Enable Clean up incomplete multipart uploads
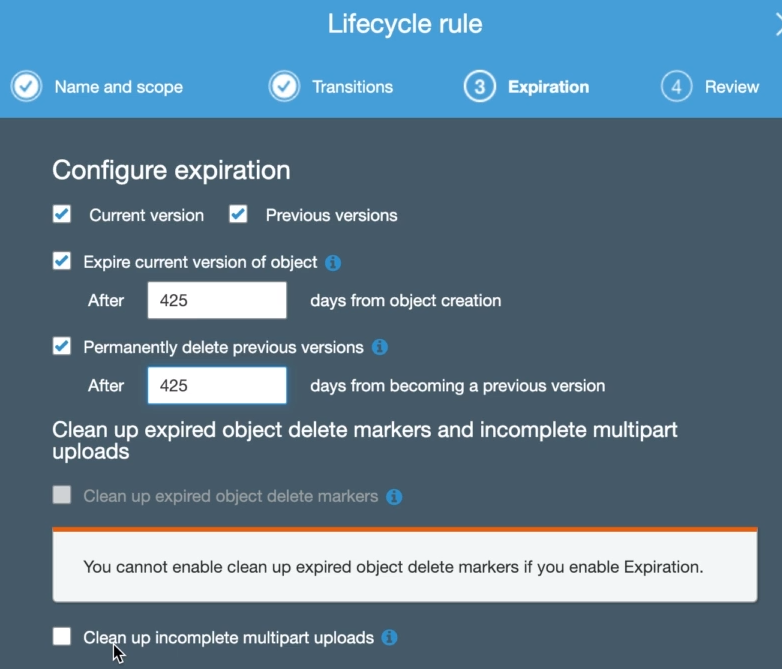782x669 pixels. click(62, 636)
